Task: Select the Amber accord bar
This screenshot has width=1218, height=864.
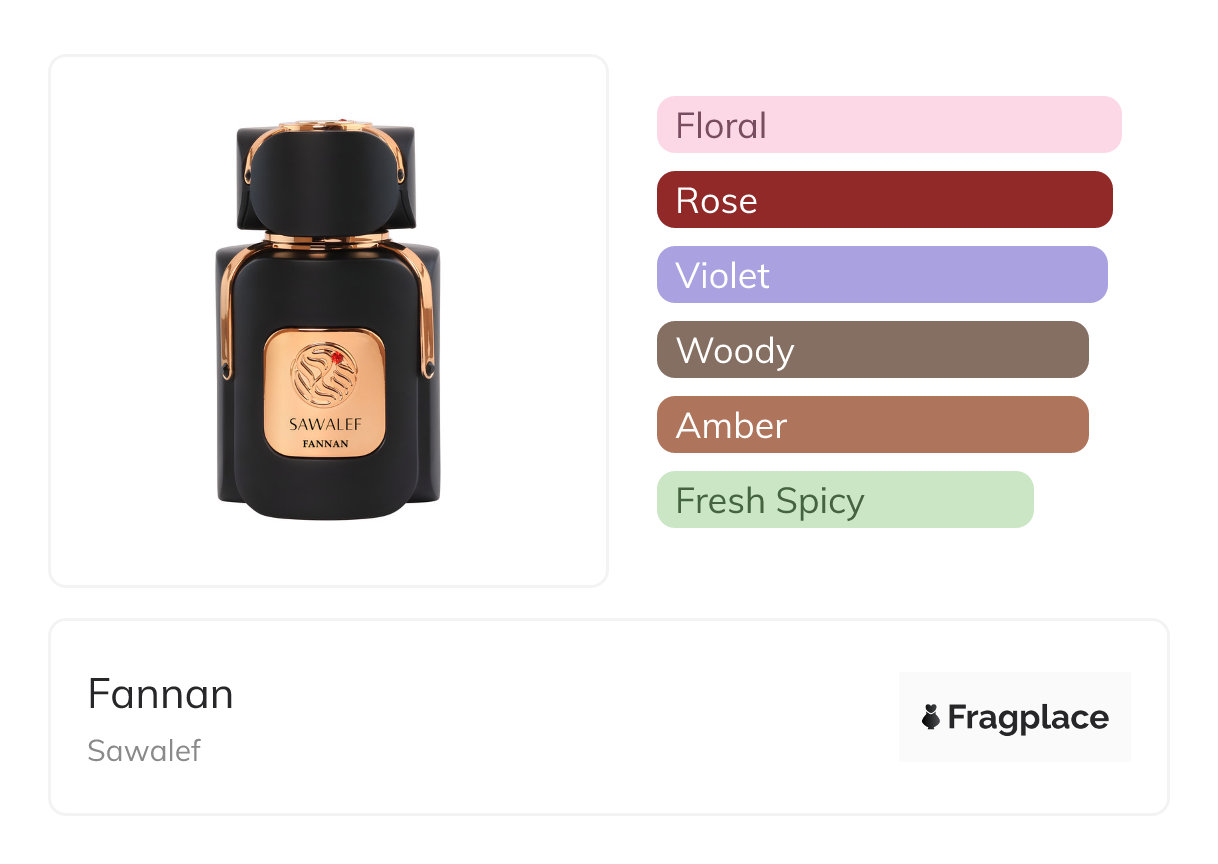Action: coord(872,425)
